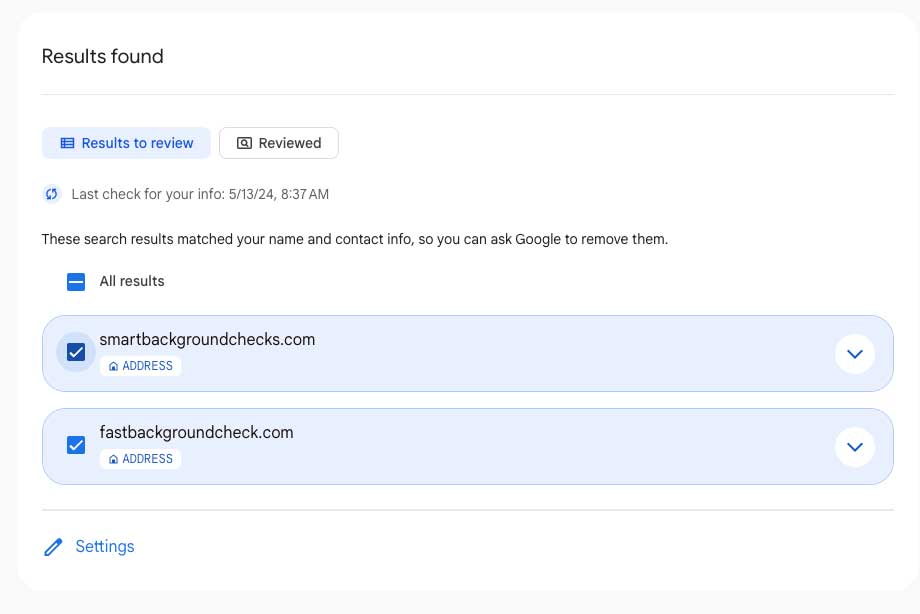
Task: Expand the fastbackgroundcheck.com result details
Action: click(854, 447)
